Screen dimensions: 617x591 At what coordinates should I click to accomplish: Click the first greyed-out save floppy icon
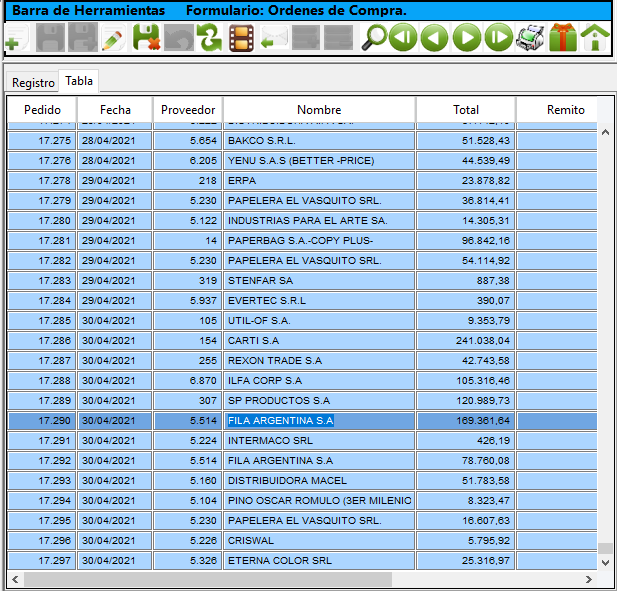(x=50, y=38)
